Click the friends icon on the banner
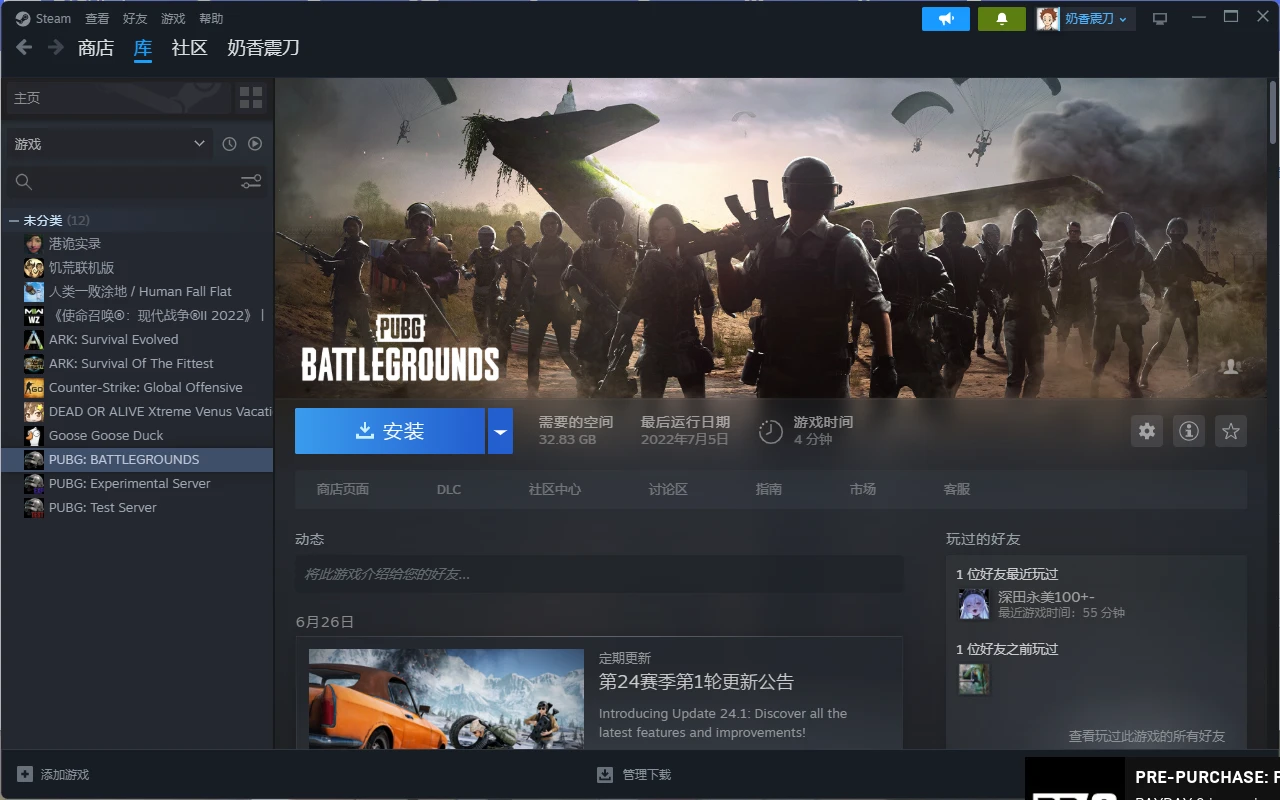The height and width of the screenshot is (800, 1280). click(x=1231, y=366)
